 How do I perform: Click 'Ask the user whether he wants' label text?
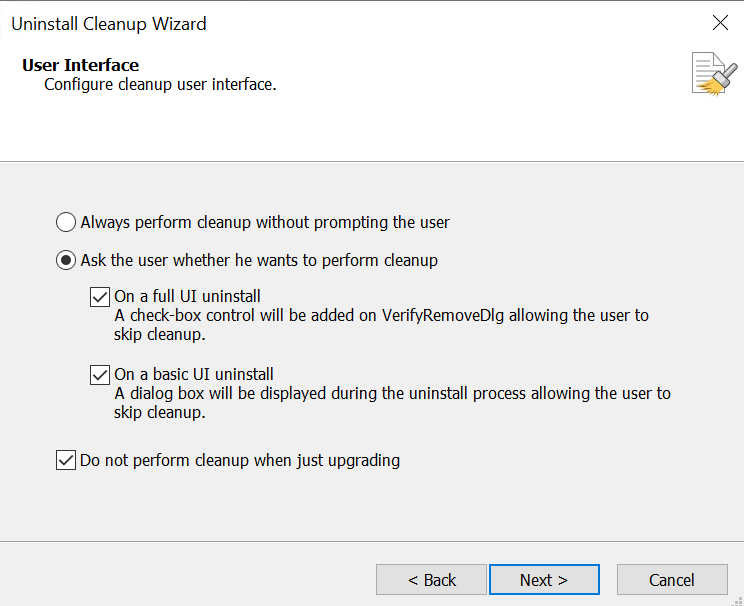259,261
